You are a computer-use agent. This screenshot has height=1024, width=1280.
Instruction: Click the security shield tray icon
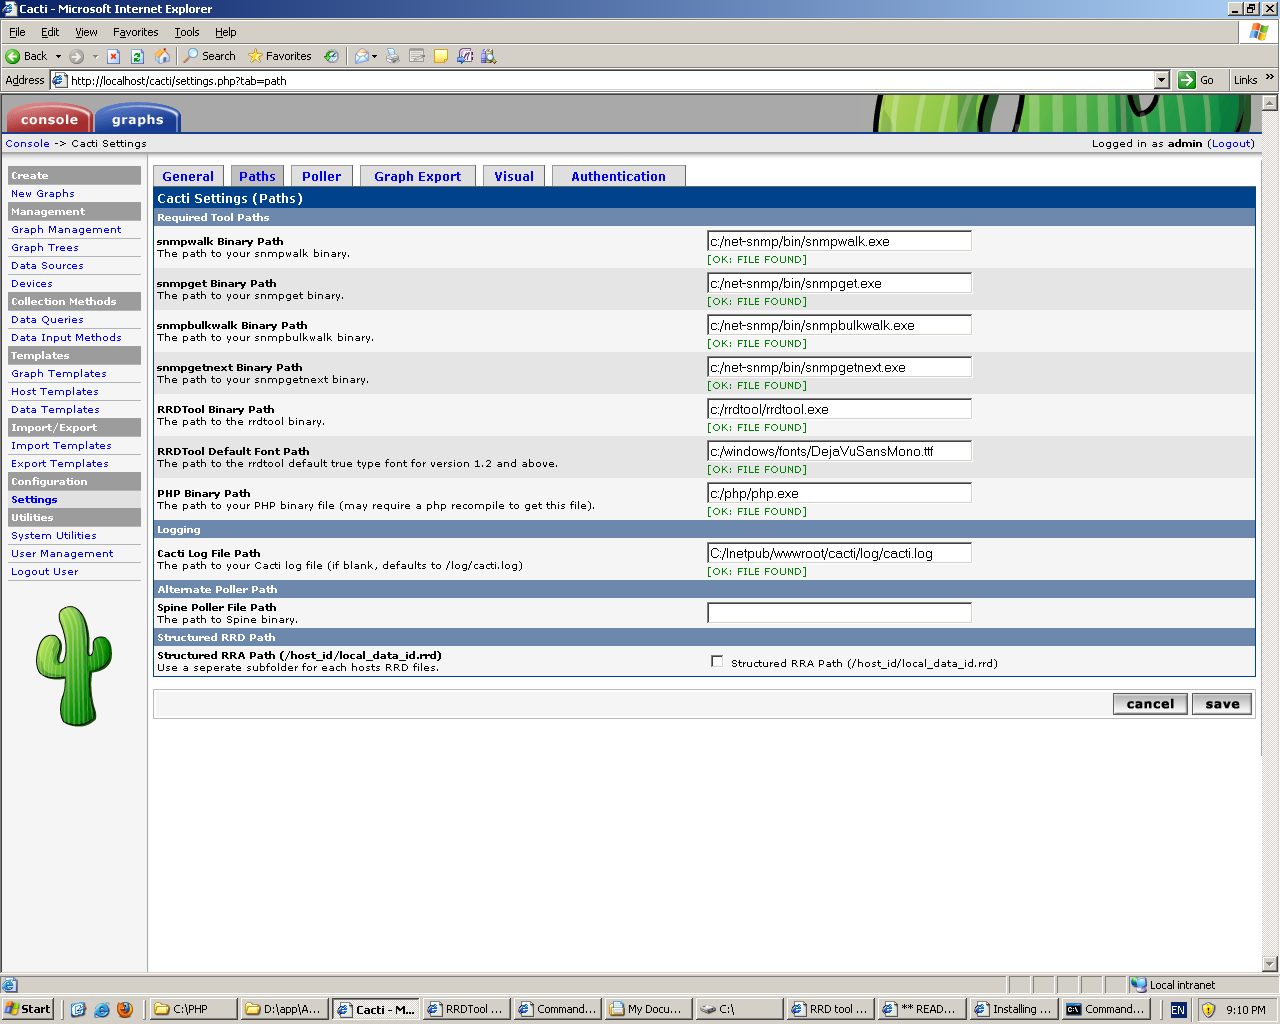[1208, 1010]
